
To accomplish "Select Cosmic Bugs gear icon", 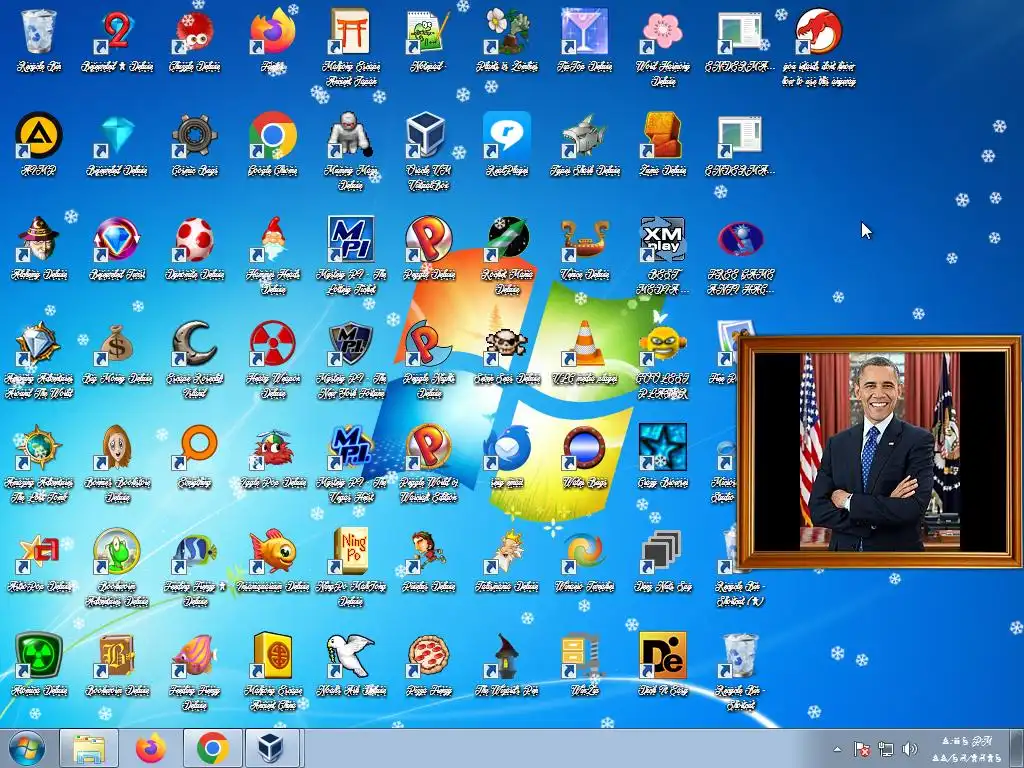I will [194, 135].
